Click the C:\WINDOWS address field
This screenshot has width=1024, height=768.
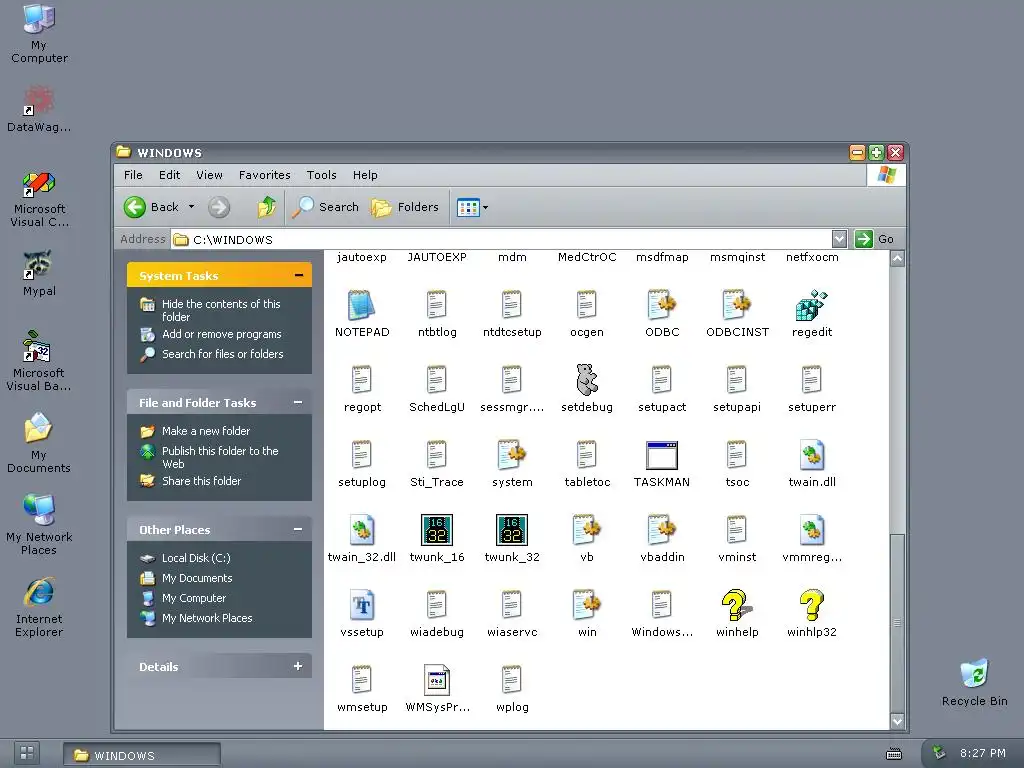pyautogui.click(x=502, y=239)
